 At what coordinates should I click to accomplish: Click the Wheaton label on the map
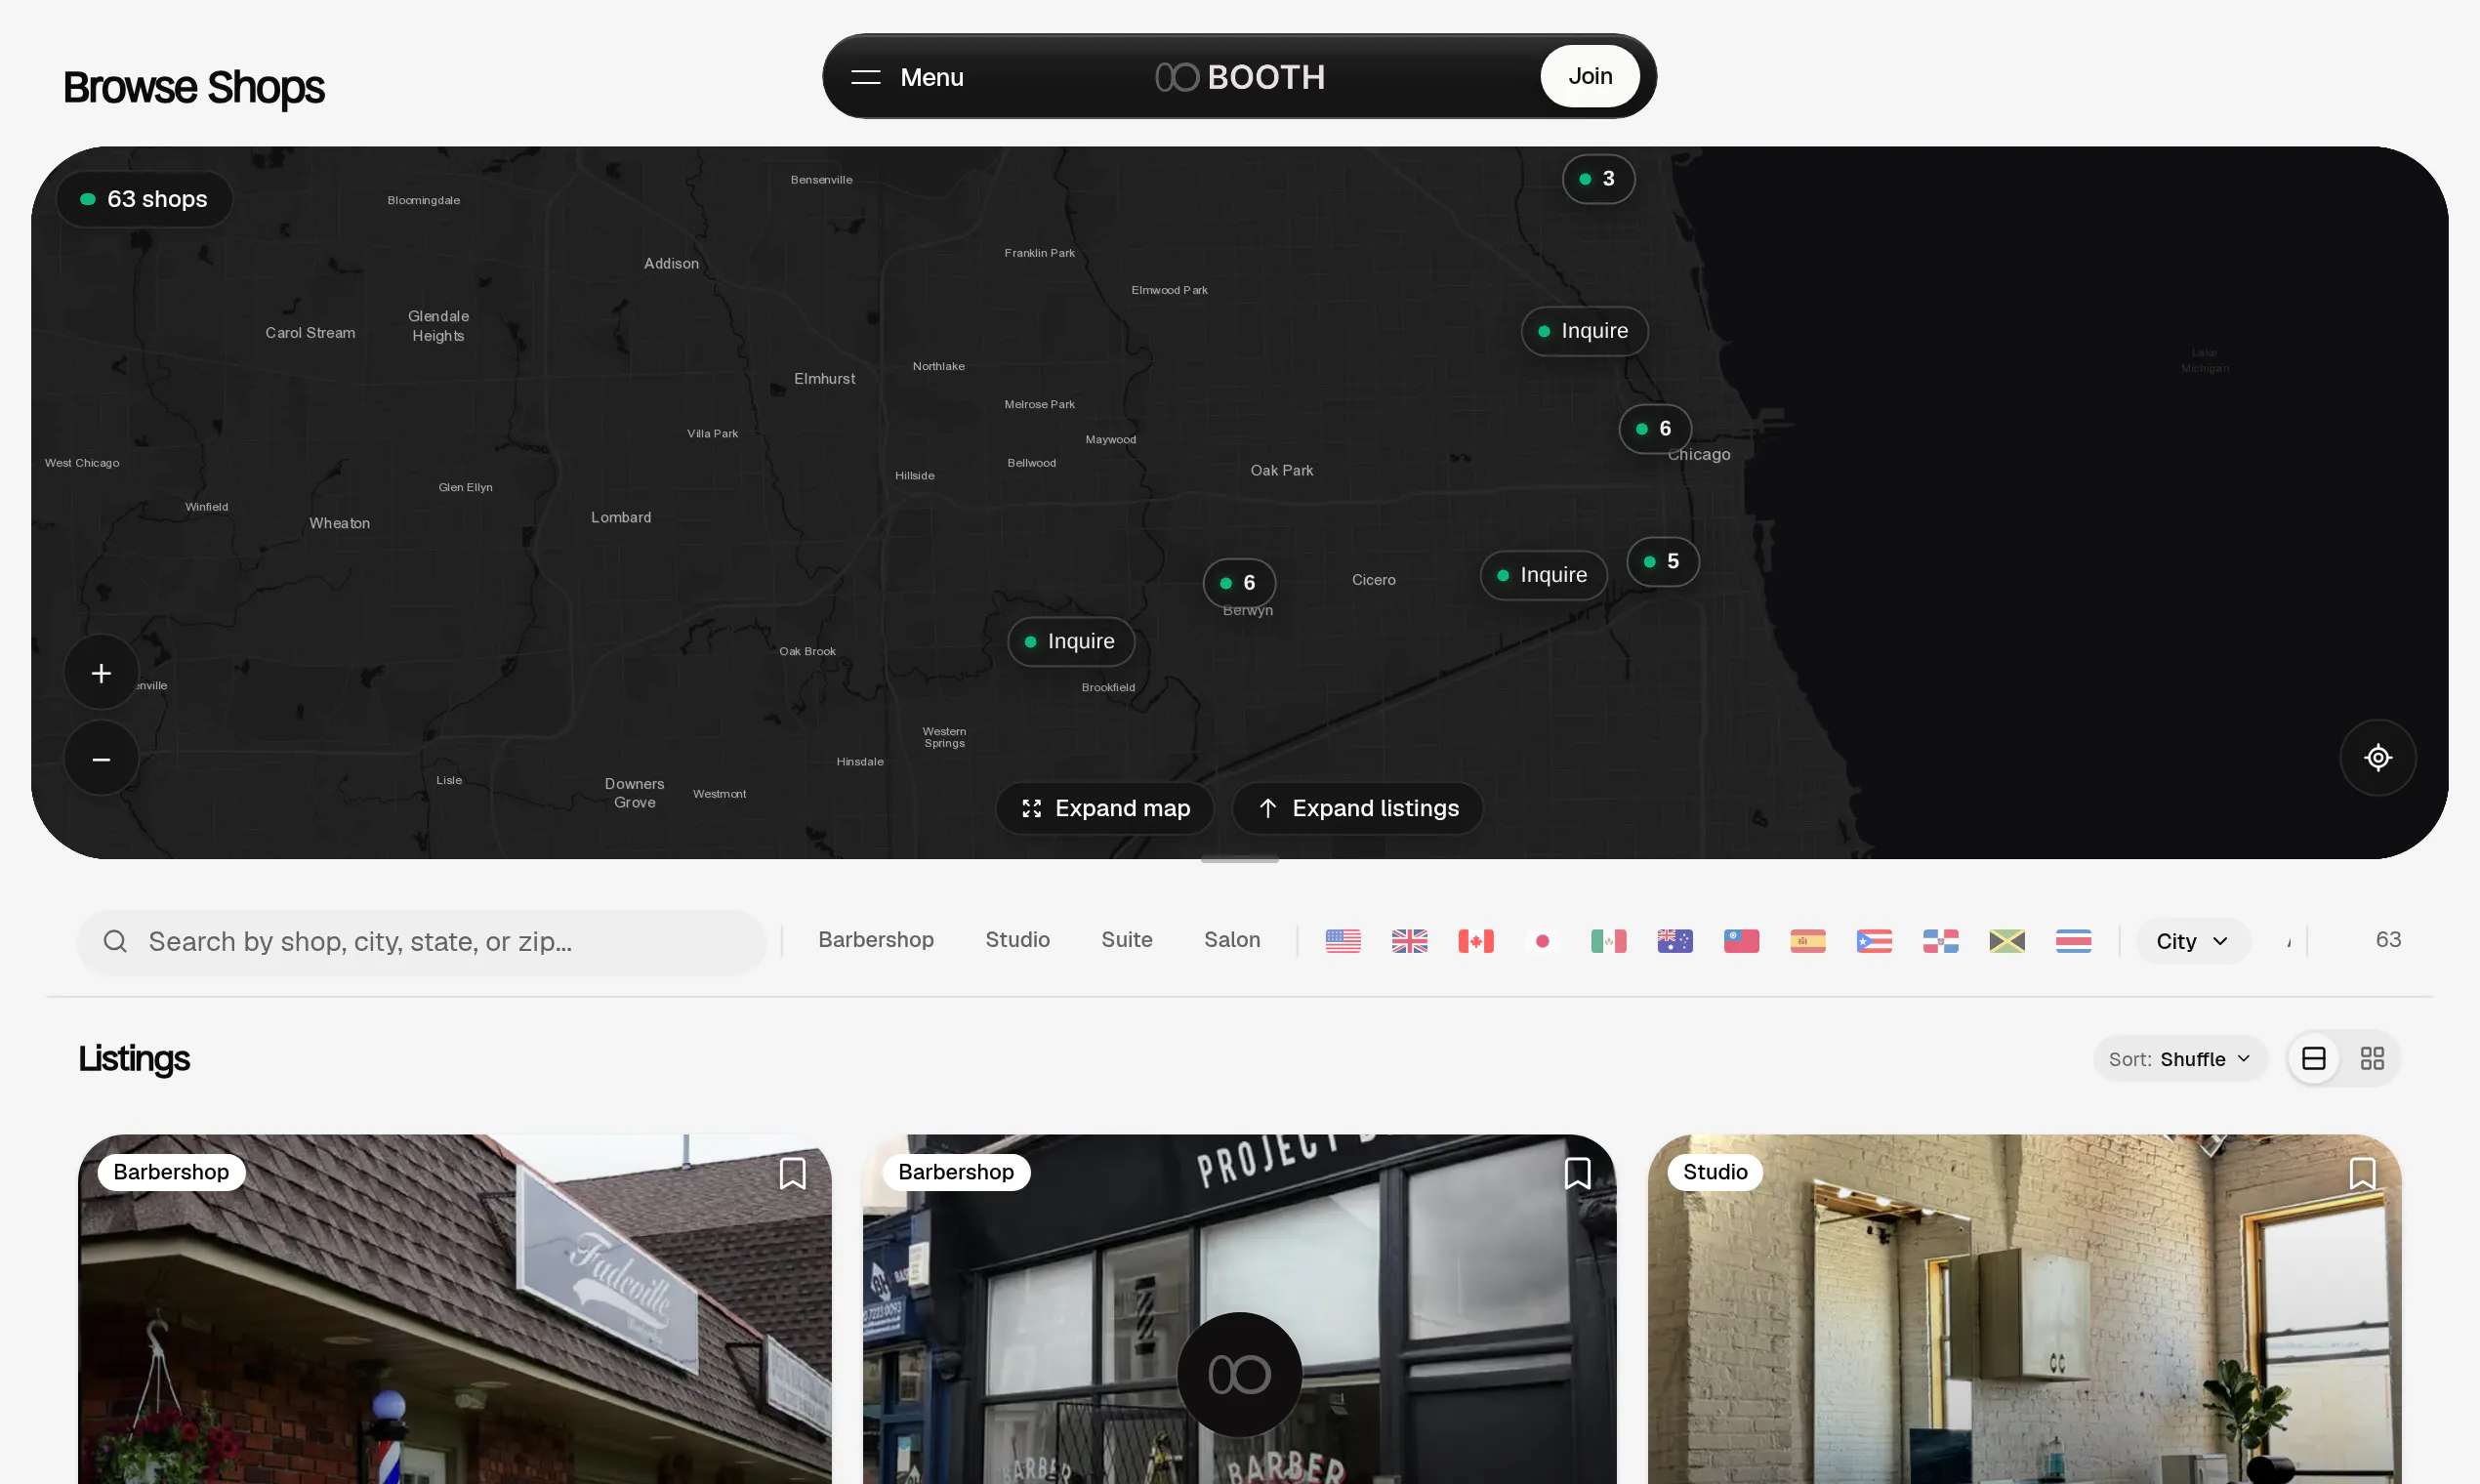(339, 523)
